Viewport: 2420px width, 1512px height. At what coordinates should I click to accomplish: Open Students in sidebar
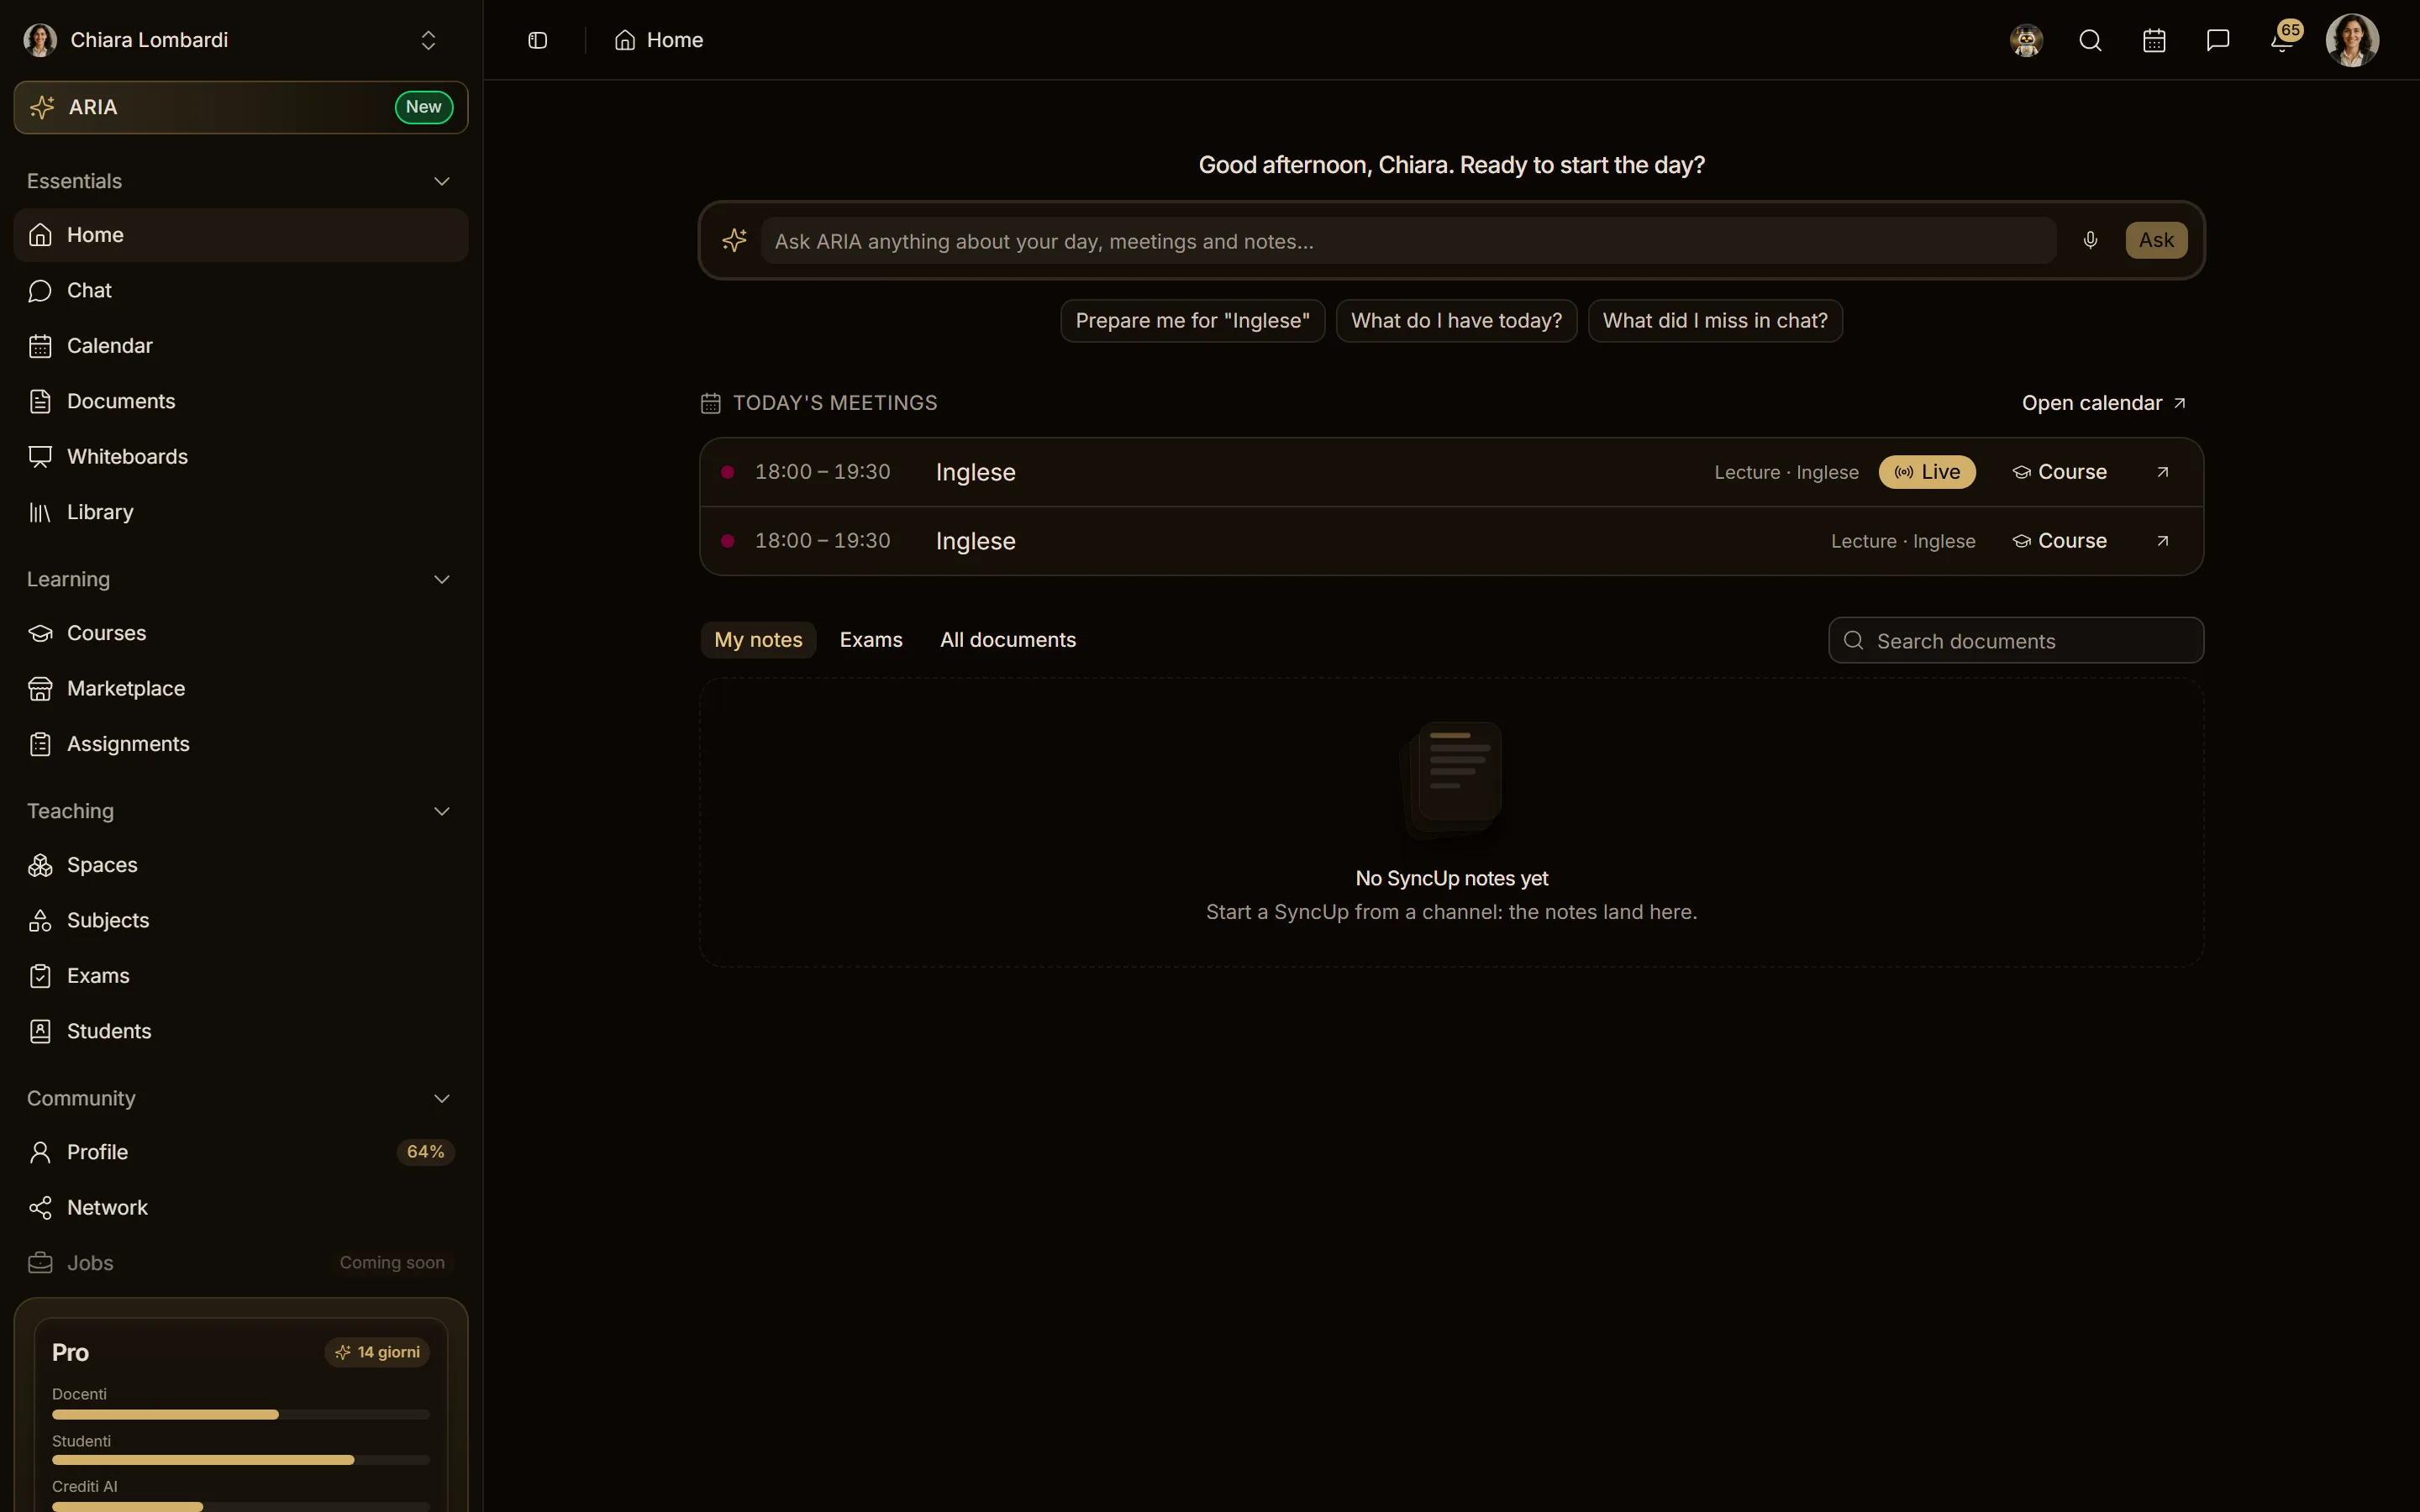coord(241,1031)
